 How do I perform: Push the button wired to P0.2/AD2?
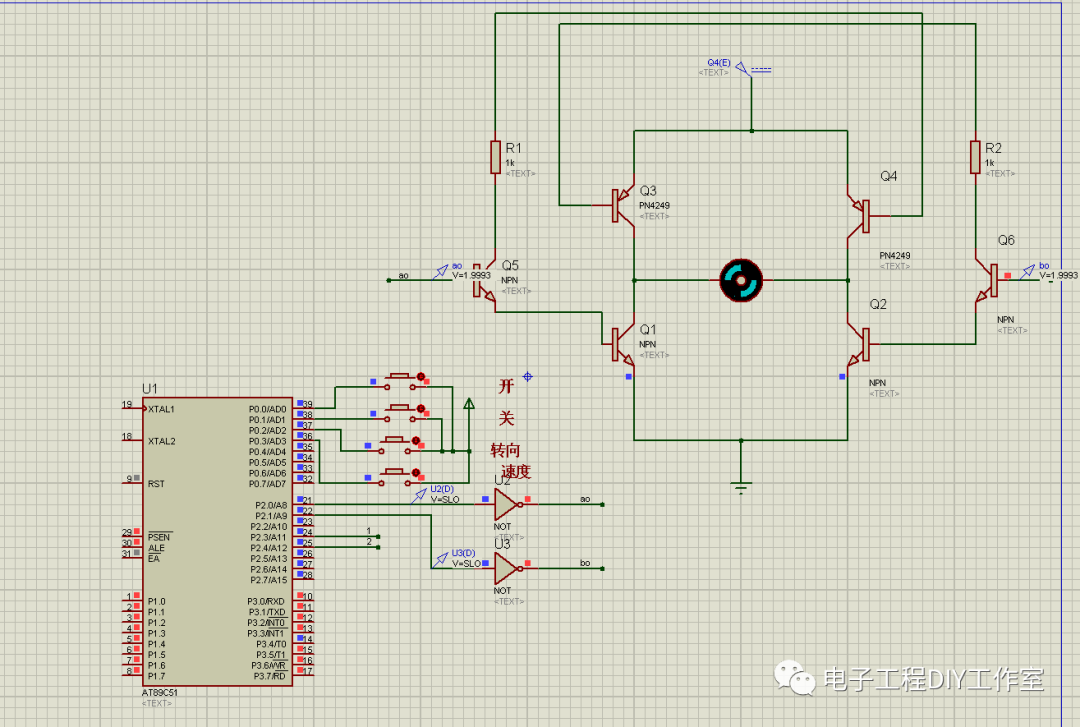(395, 444)
